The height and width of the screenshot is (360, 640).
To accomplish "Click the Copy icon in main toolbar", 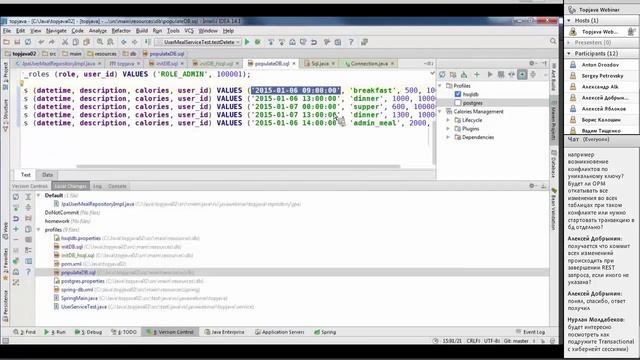I will pyautogui.click(x=76, y=42).
